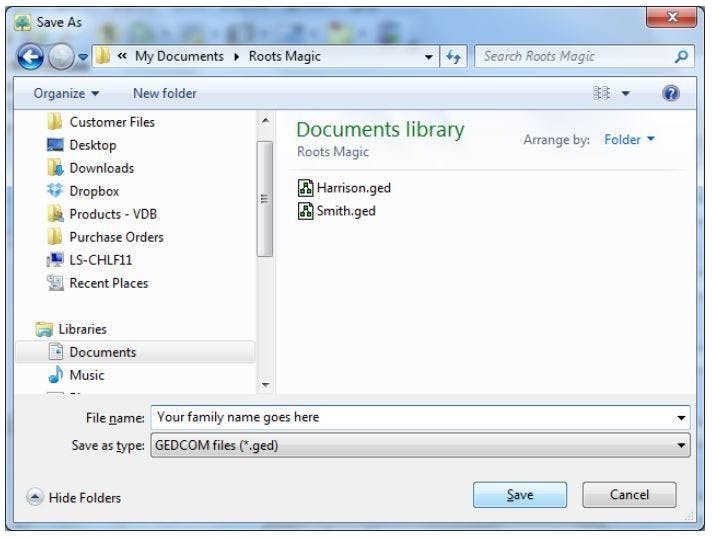Viewport: 712px width, 539px height.
Task: Click the Harrison.ged file icon
Action: click(306, 188)
